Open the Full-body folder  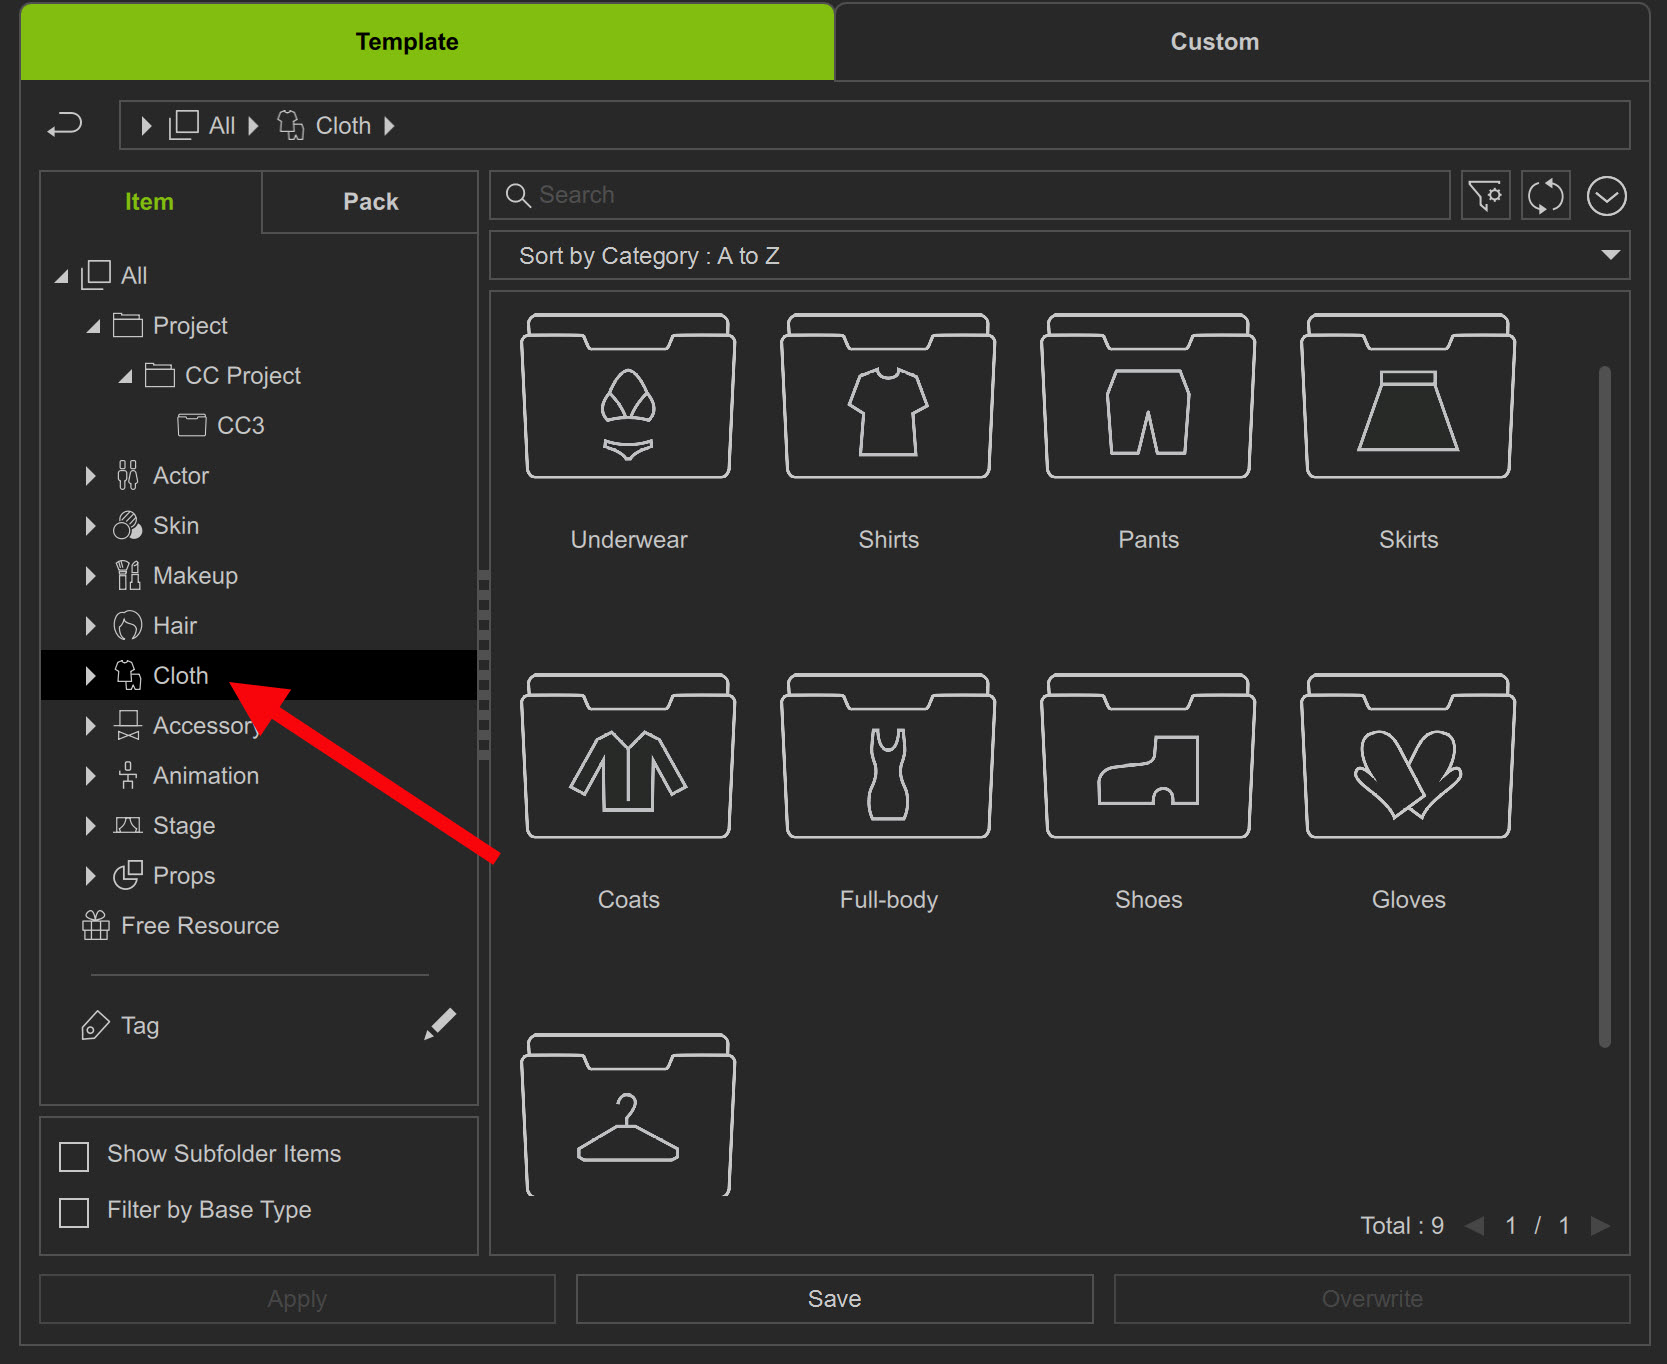888,757
